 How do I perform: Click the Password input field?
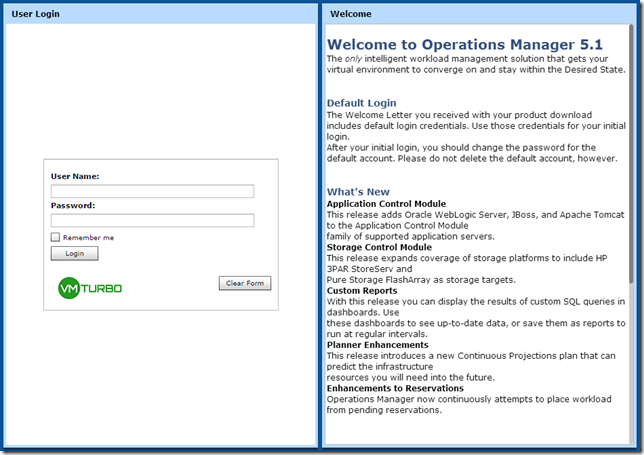152,221
